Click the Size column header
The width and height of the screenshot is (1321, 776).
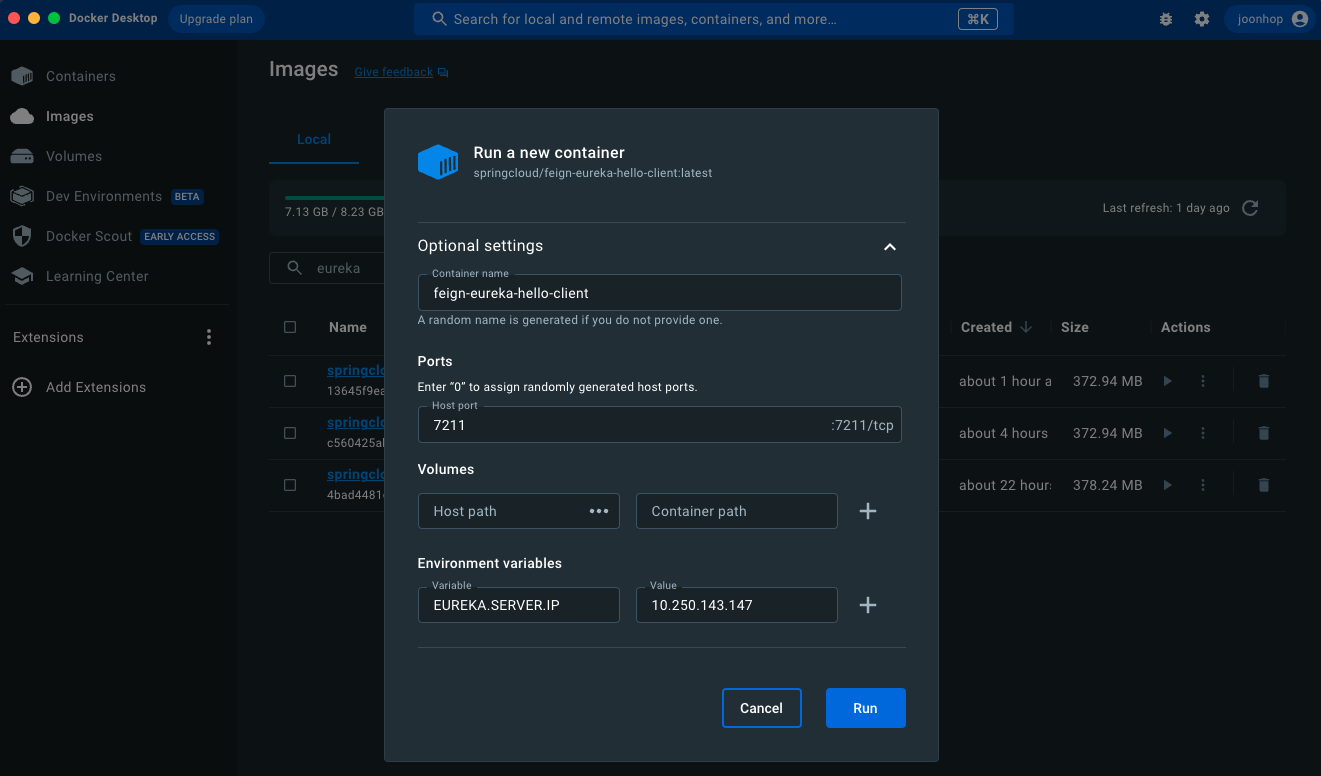point(1075,327)
